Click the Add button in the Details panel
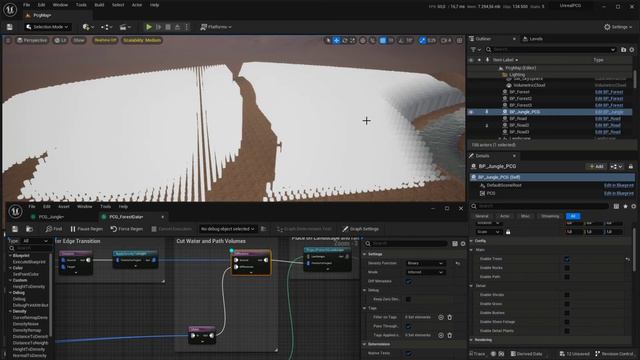The height and width of the screenshot is (360, 640). (596, 167)
